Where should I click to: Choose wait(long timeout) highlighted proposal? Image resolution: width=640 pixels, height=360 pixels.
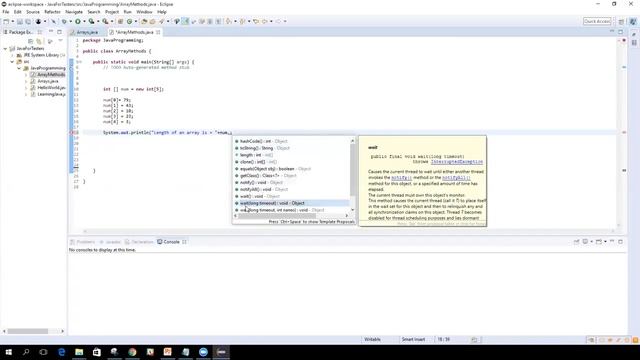[292, 203]
